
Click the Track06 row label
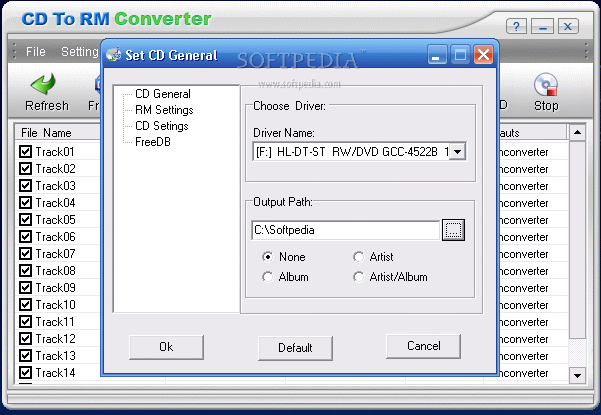point(56,237)
